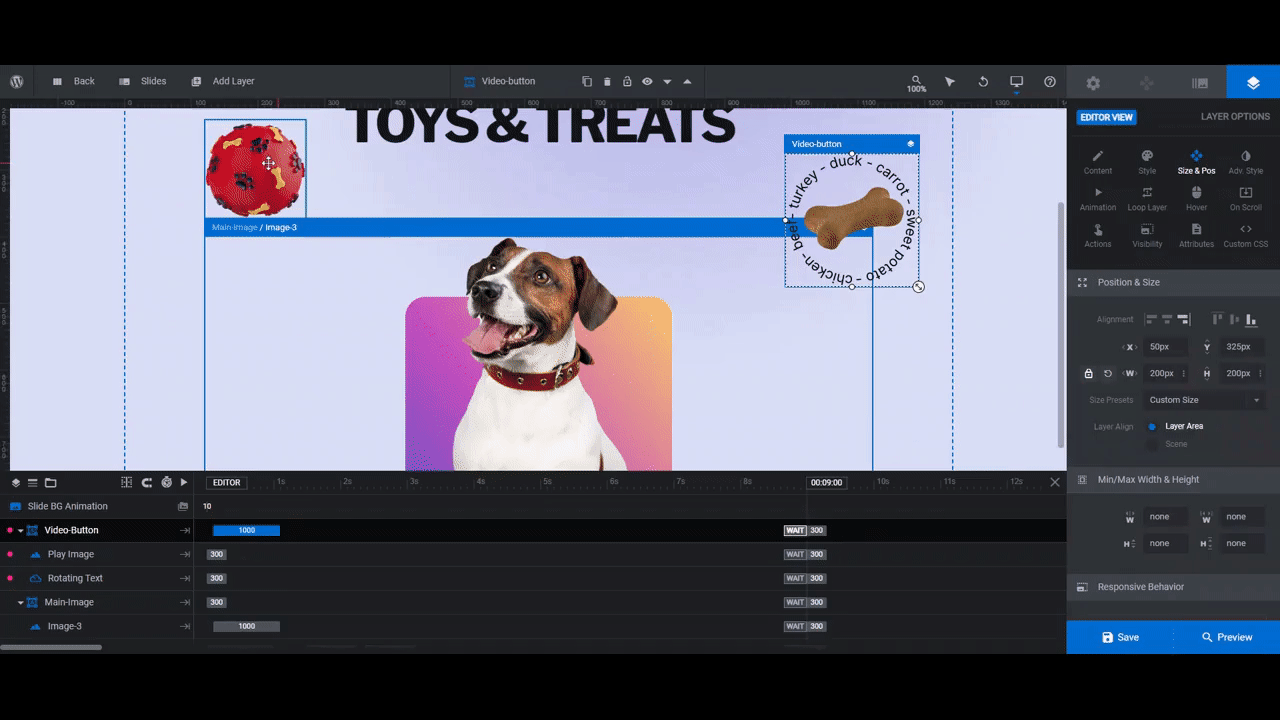The image size is (1280, 720).
Task: Align layer horizontally to center
Action: click(x=1167, y=319)
